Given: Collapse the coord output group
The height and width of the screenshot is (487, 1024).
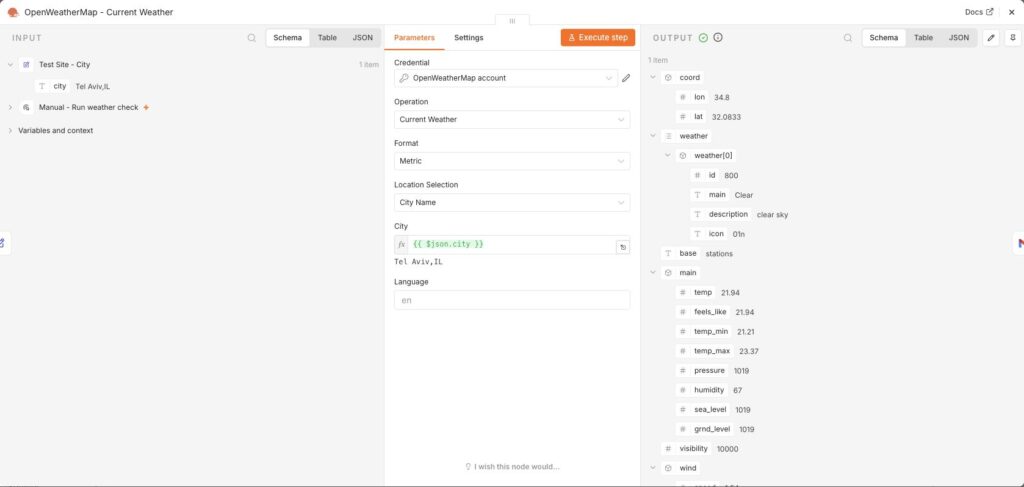Looking at the screenshot, I should point(653,77).
